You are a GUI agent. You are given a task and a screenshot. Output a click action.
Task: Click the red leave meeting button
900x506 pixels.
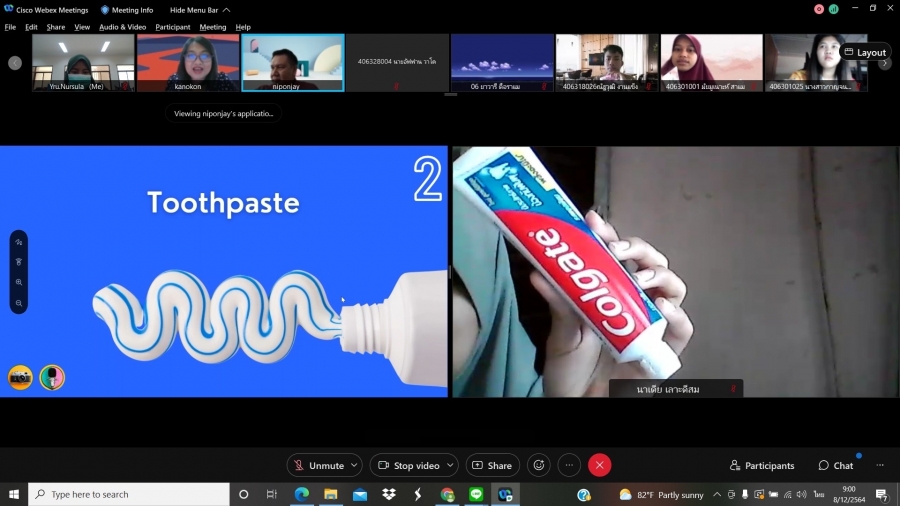pyautogui.click(x=599, y=465)
